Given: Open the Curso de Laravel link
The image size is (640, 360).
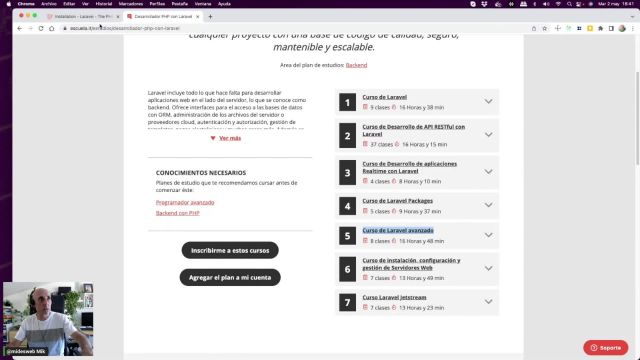Looking at the screenshot, I should (x=384, y=97).
